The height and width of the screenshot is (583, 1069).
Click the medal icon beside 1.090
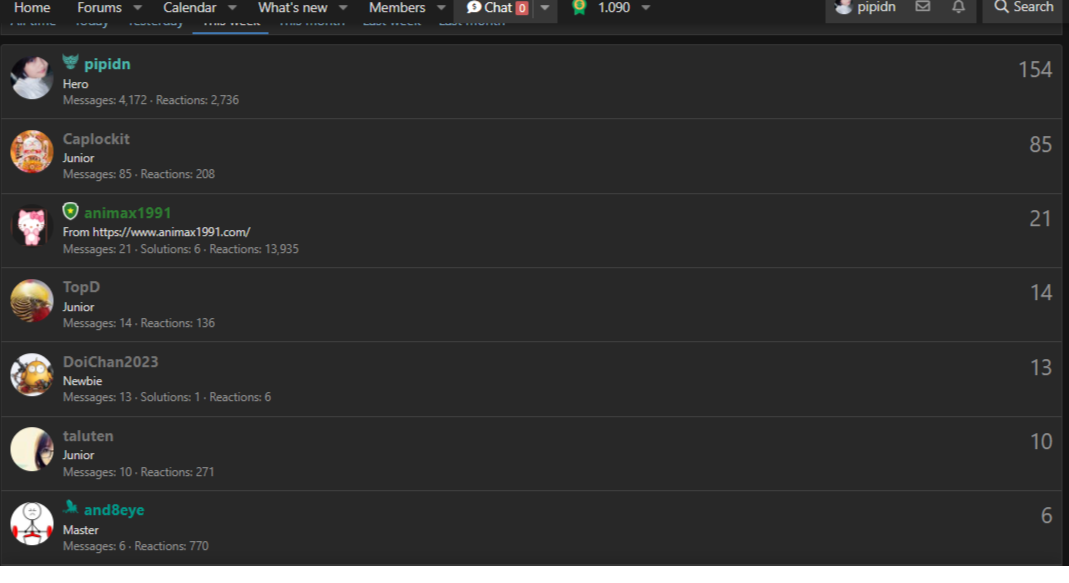(579, 8)
